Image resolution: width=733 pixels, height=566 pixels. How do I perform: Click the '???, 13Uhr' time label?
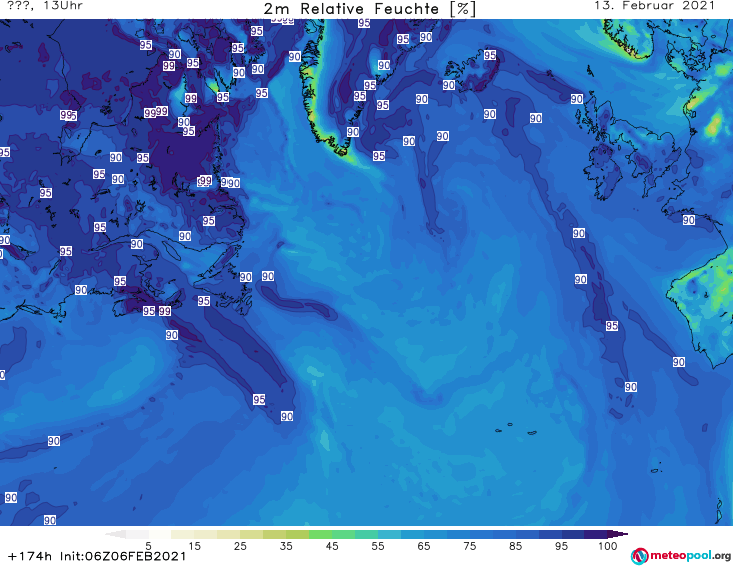[x=45, y=6]
